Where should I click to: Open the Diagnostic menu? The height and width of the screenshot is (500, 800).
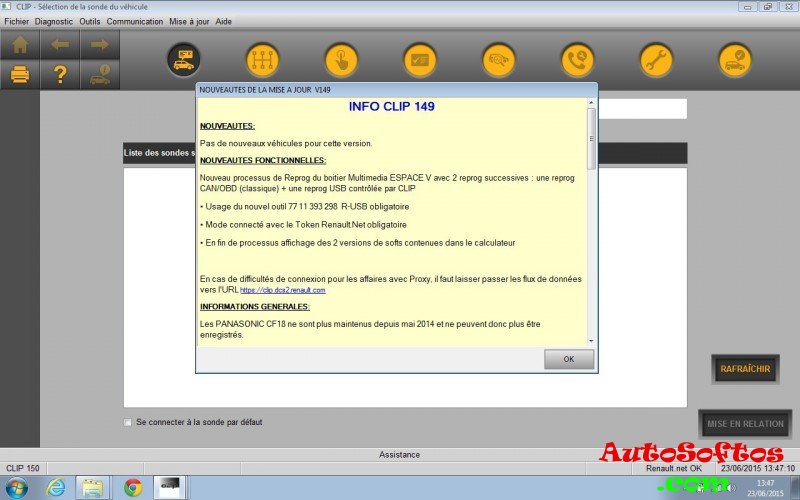[54, 21]
